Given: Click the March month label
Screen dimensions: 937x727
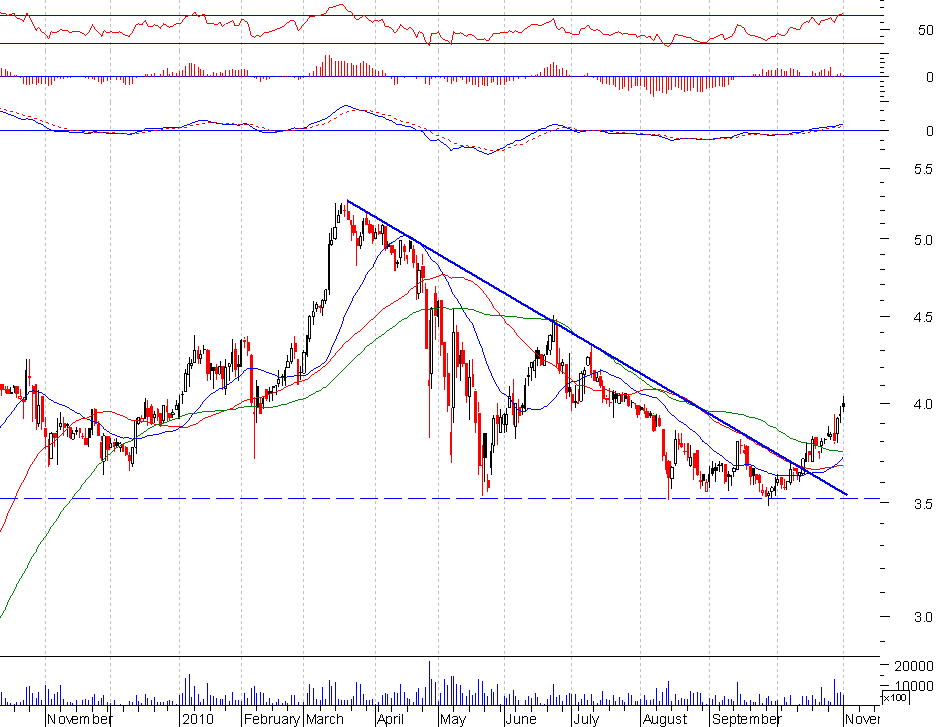Looking at the screenshot, I should (324, 719).
